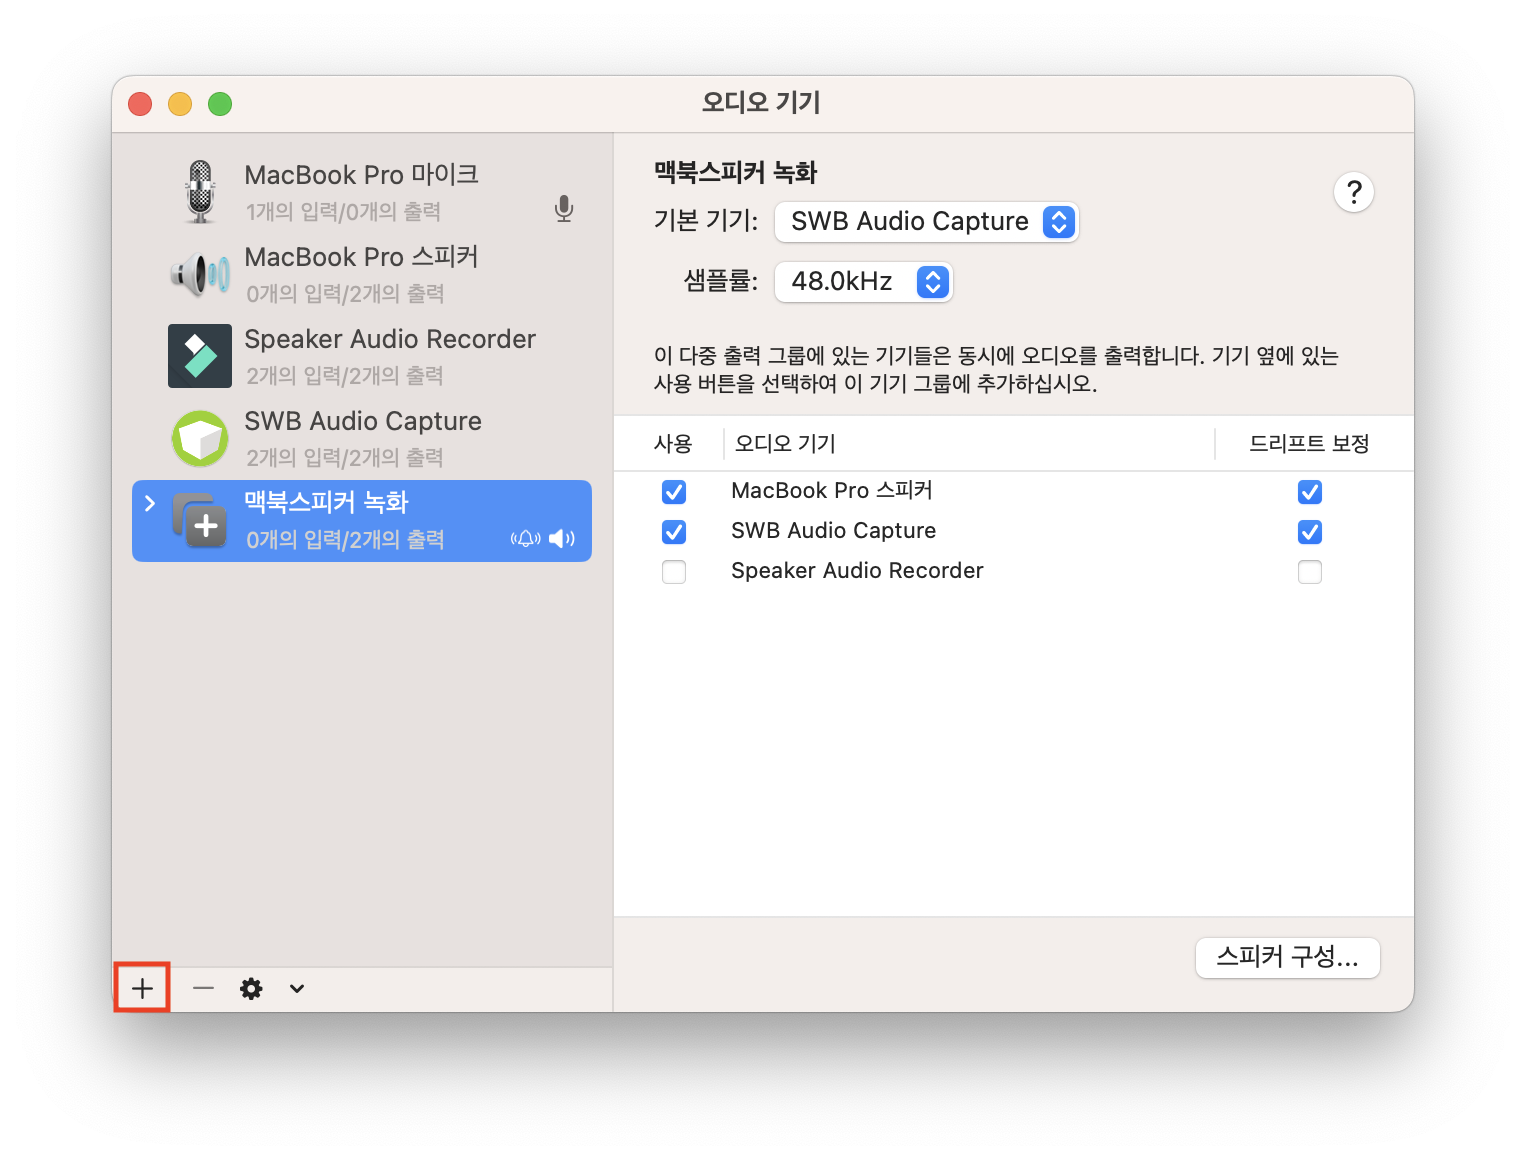Click the 스피커 구성... button

point(1288,958)
